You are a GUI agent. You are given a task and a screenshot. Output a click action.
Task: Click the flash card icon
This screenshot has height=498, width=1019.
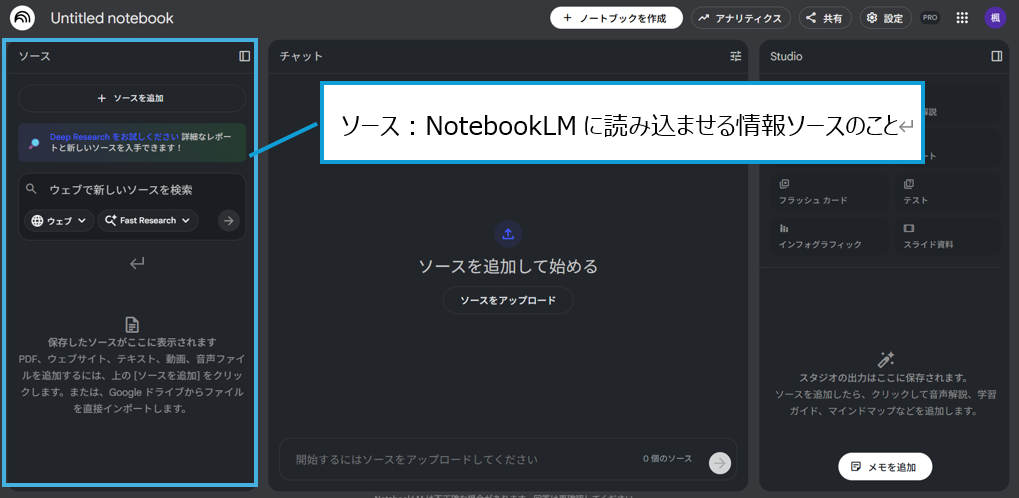pyautogui.click(x=784, y=184)
